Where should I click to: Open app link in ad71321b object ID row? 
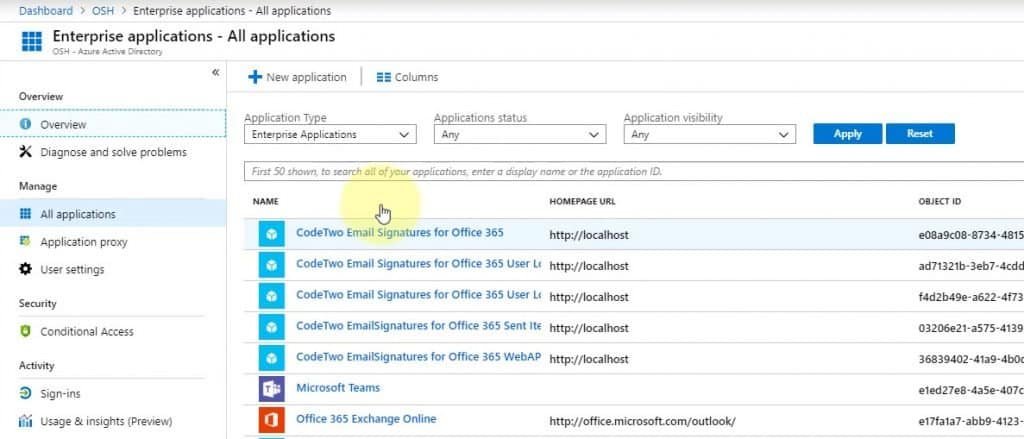tap(419, 264)
